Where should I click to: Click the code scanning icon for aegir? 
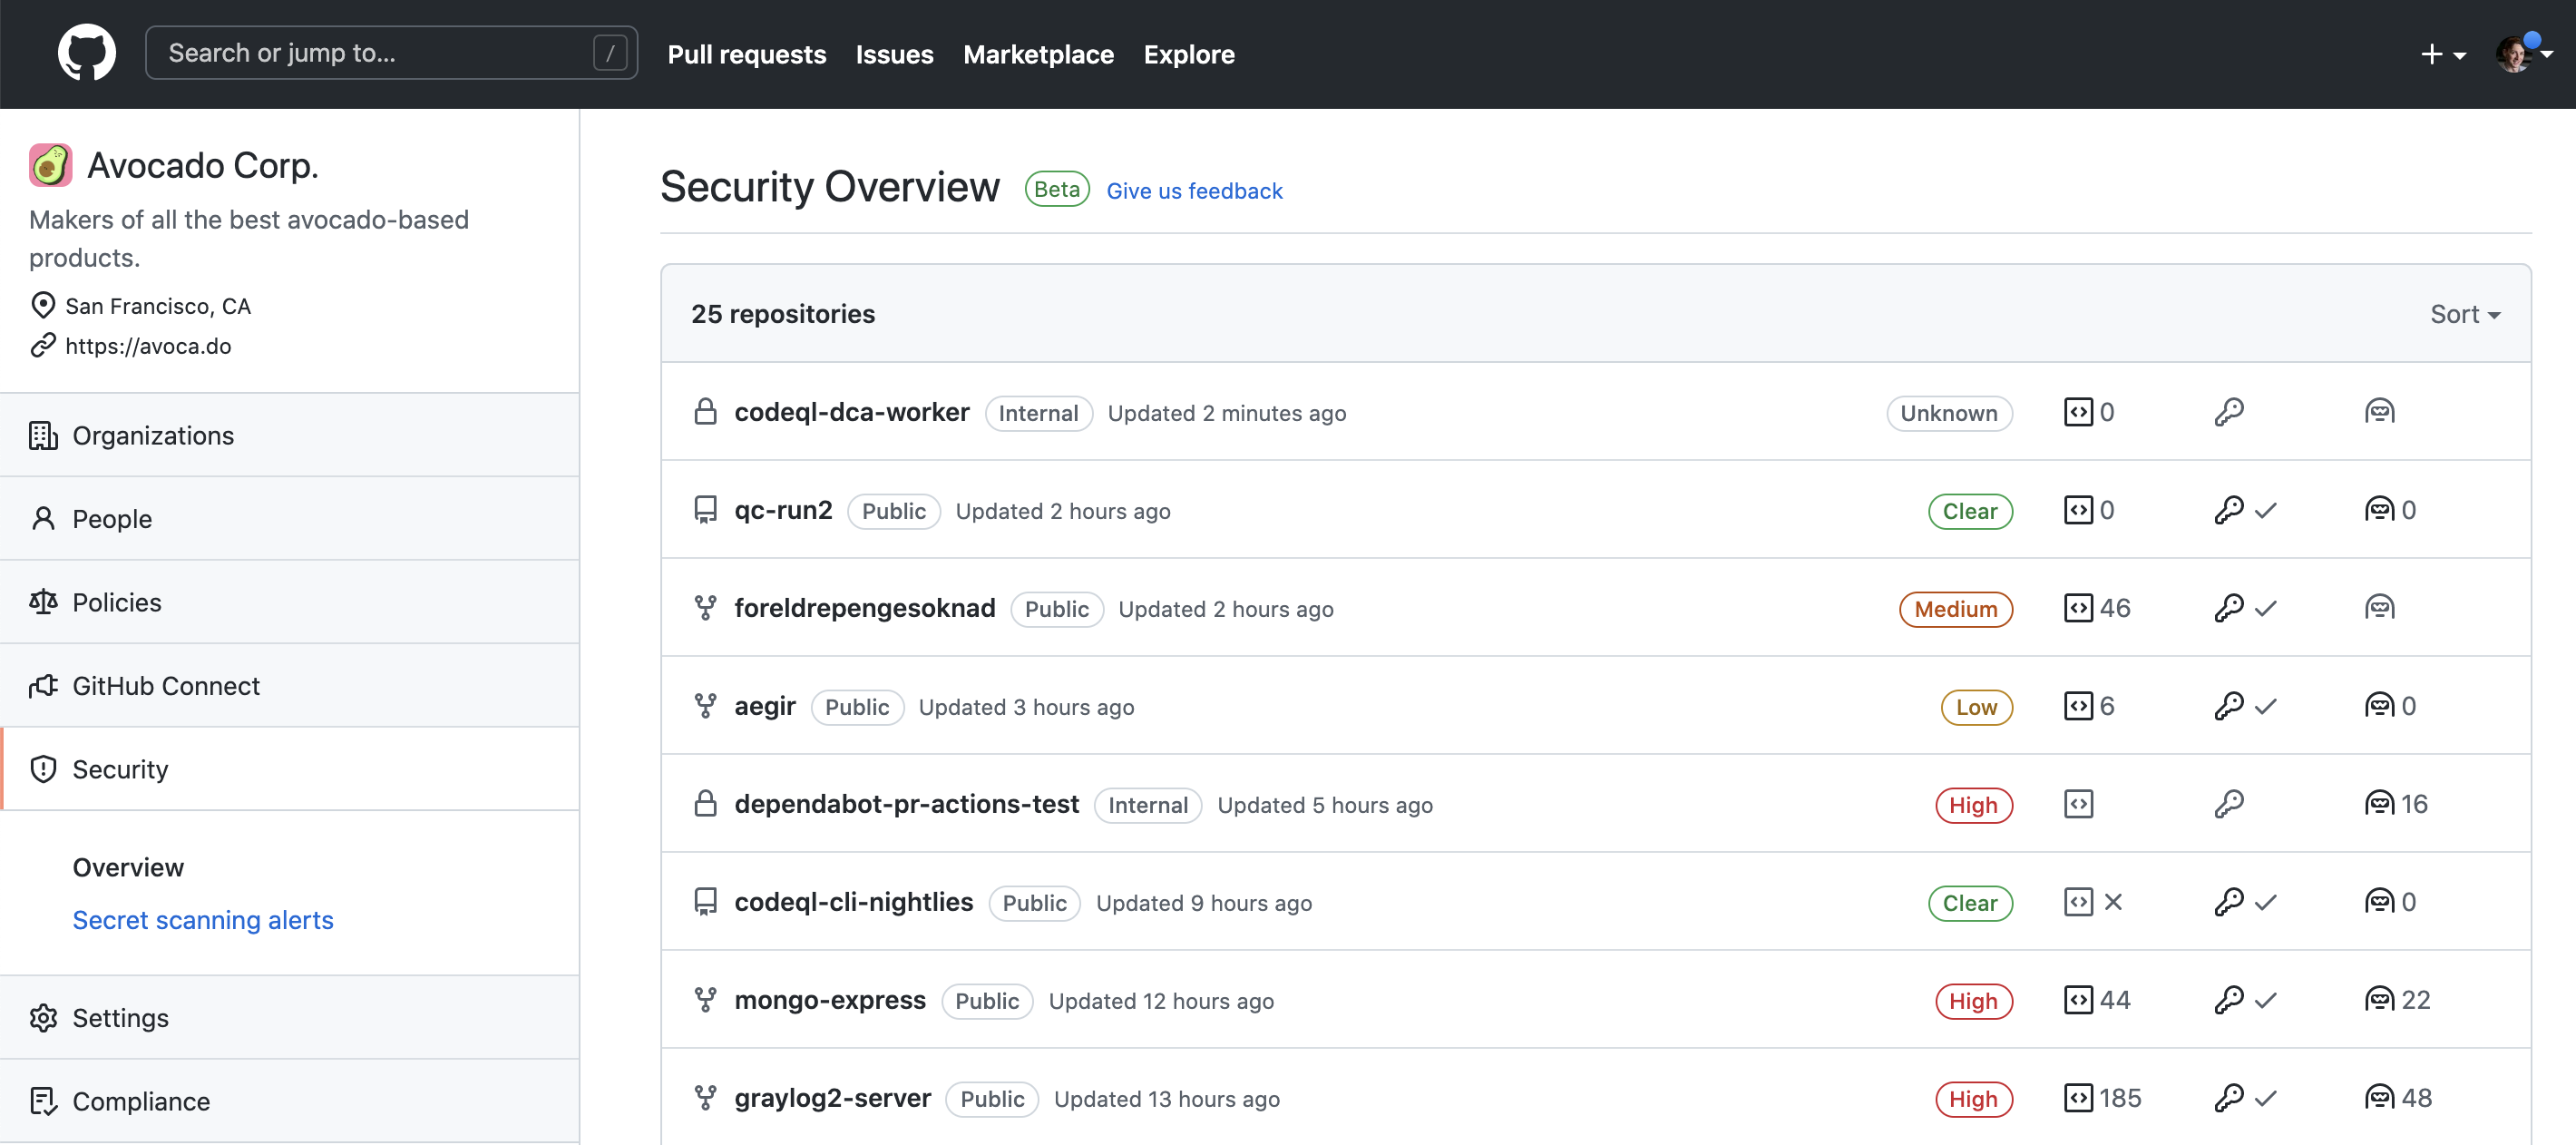click(2078, 706)
